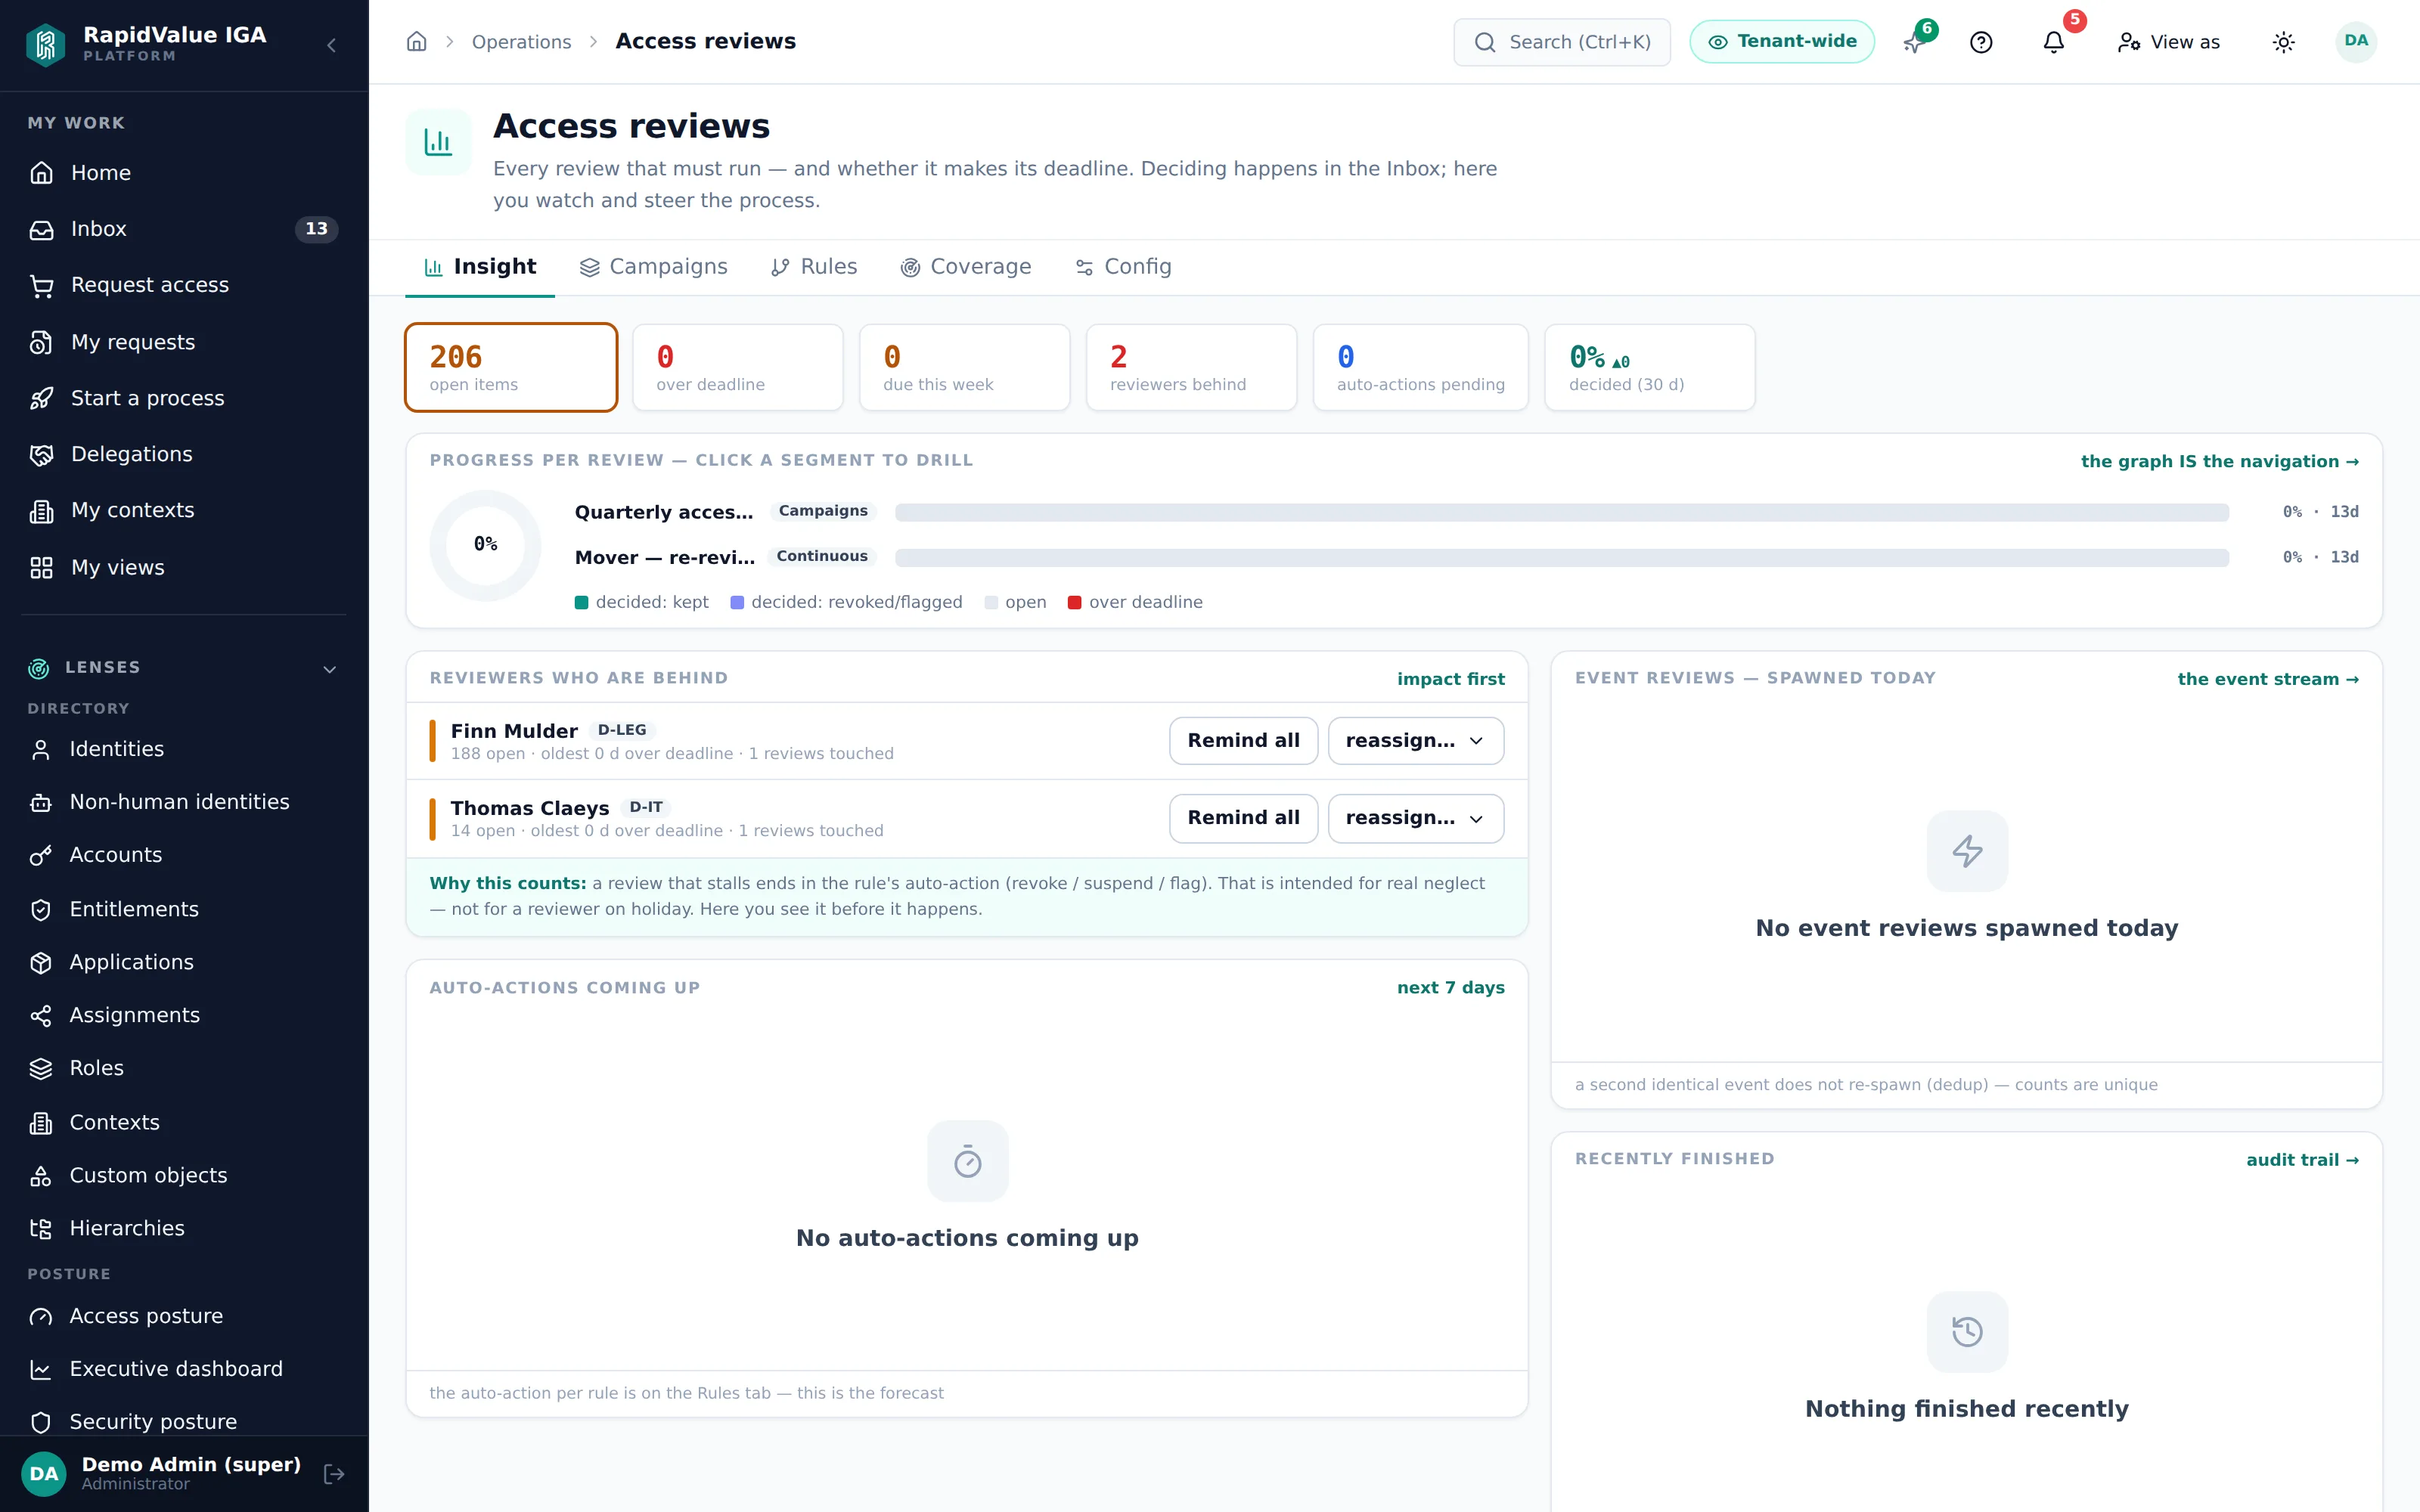Open Contexts in the directory

point(184,1122)
